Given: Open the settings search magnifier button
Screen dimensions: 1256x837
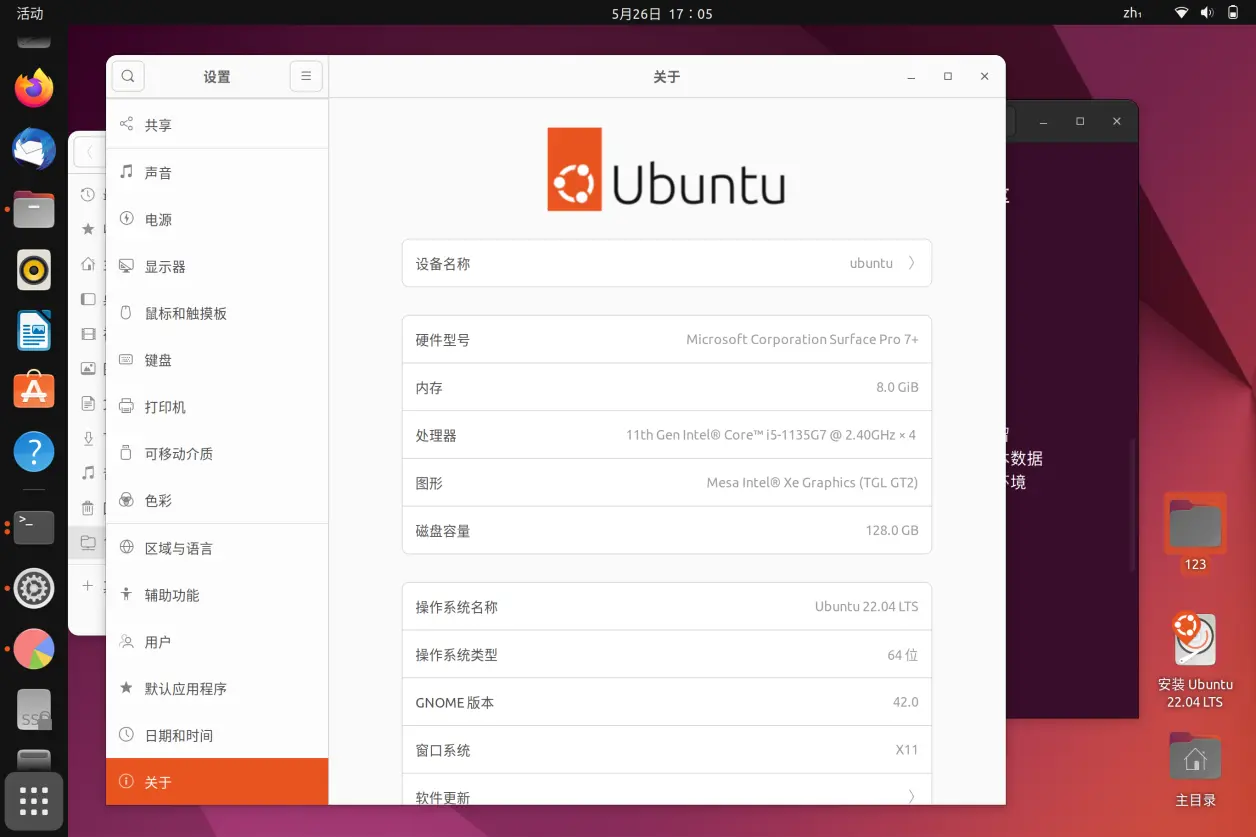Looking at the screenshot, I should click(128, 76).
